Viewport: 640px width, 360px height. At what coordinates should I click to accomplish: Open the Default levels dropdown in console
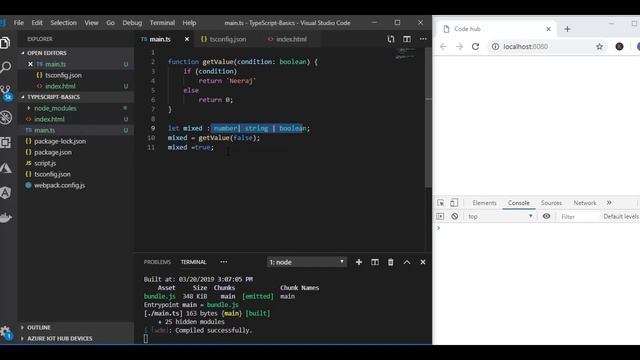click(621, 216)
